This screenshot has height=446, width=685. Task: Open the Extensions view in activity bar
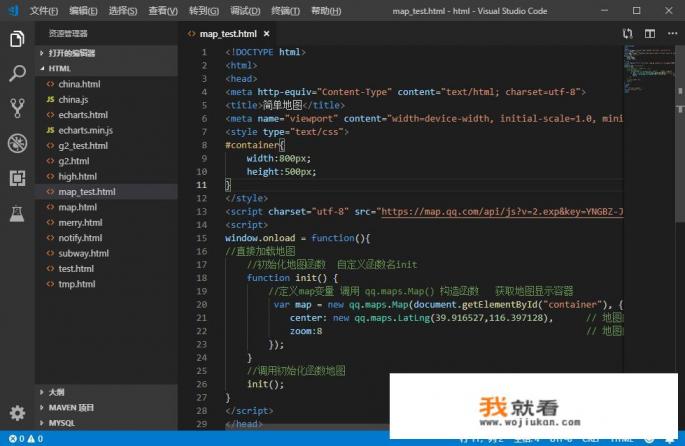17,178
